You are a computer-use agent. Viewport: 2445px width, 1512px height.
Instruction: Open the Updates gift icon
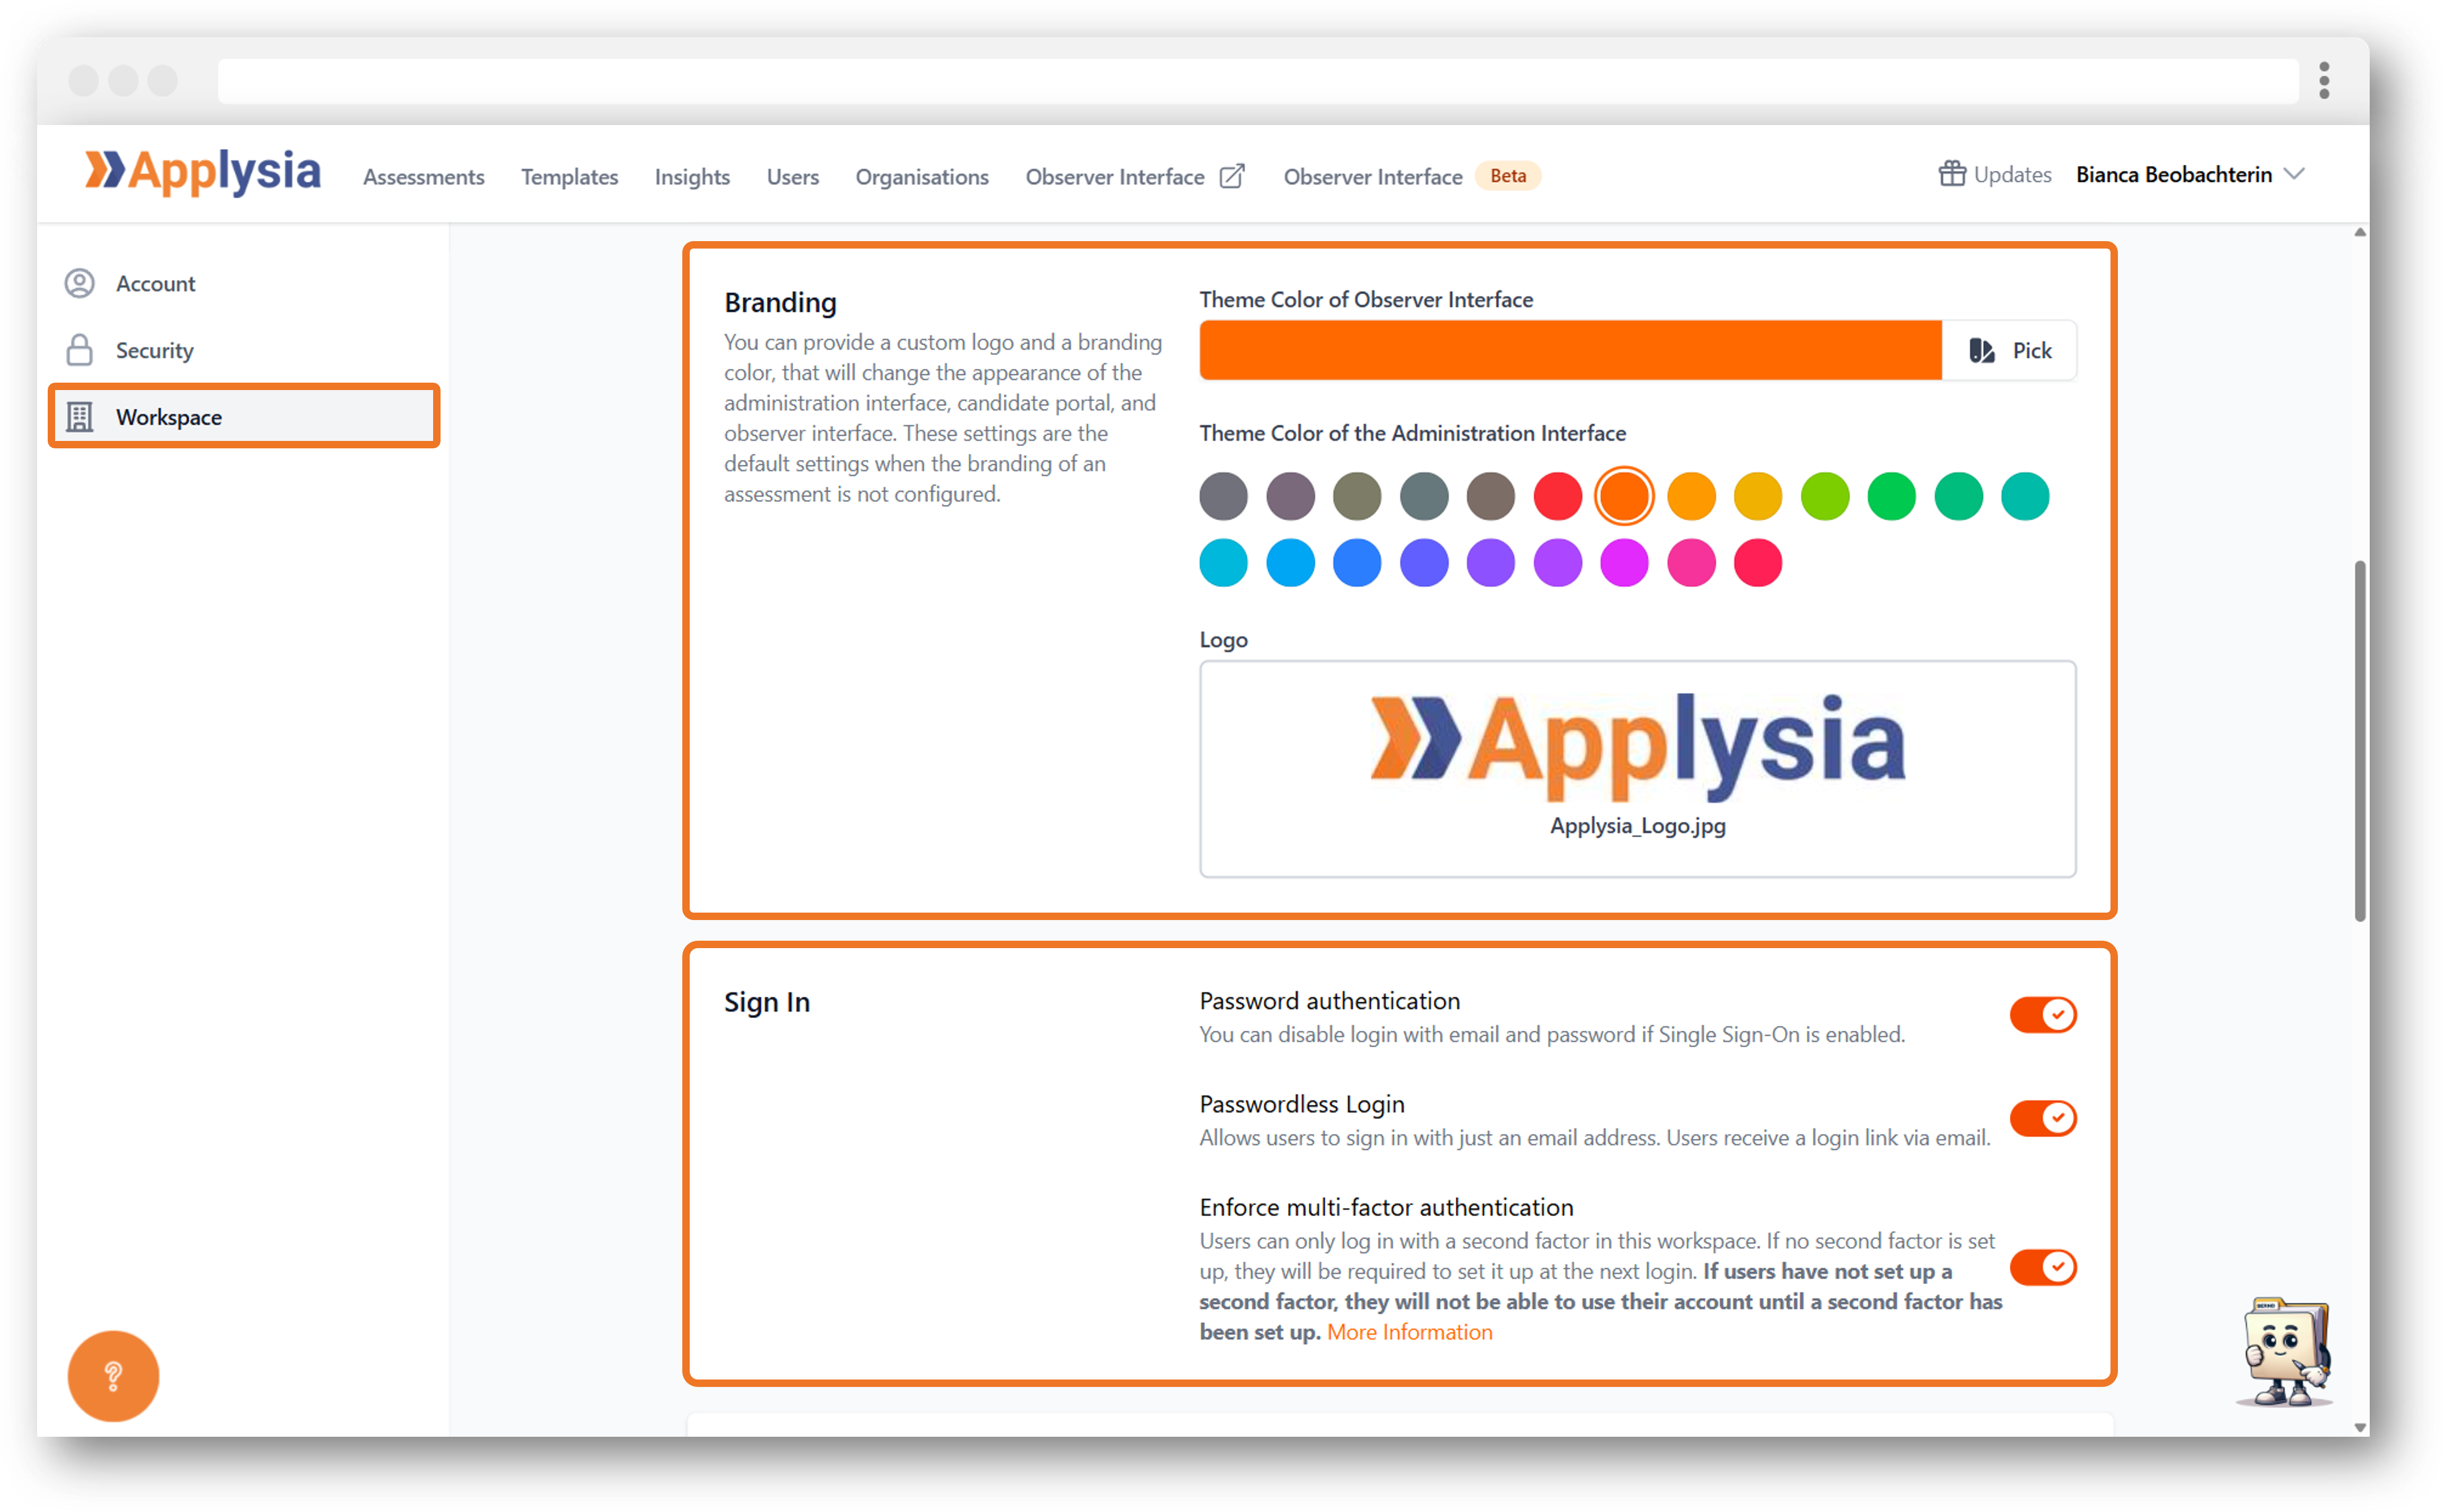(1952, 174)
